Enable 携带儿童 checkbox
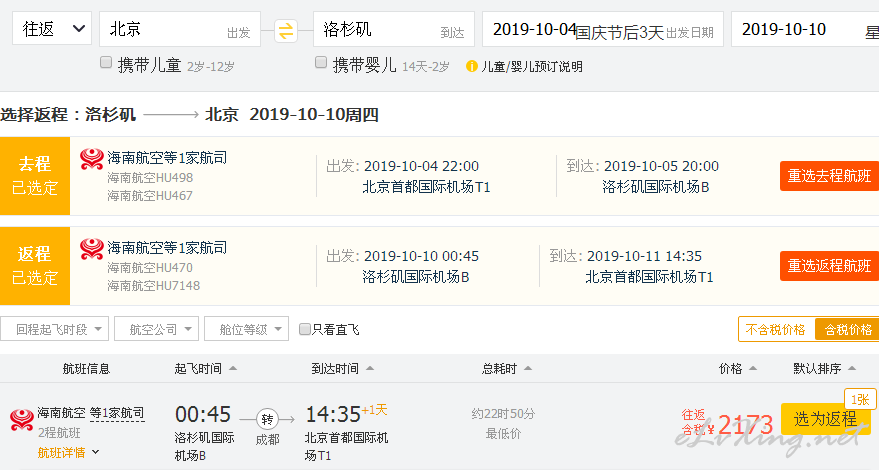 click(106, 62)
